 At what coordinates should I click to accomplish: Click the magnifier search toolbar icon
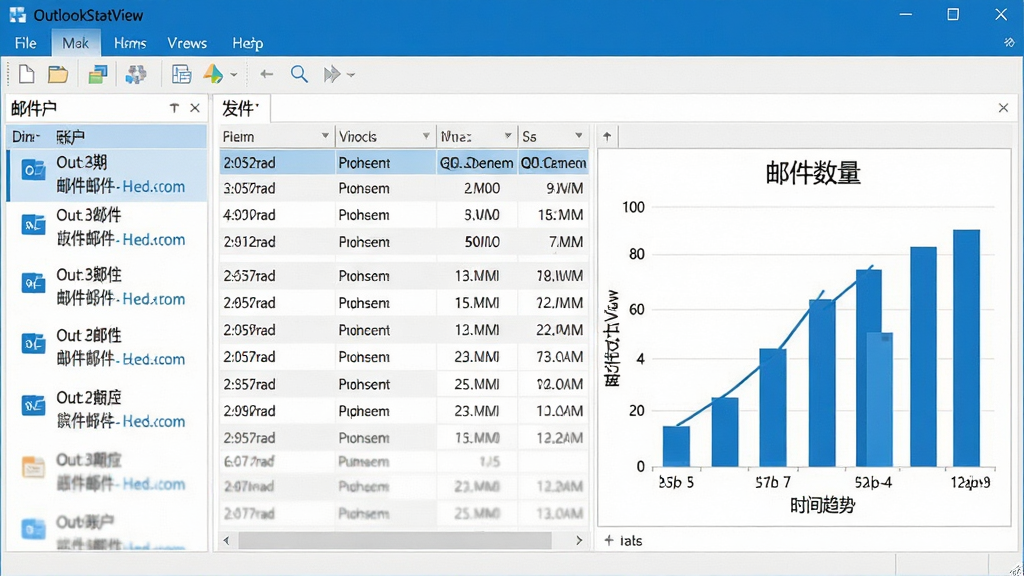tap(299, 74)
